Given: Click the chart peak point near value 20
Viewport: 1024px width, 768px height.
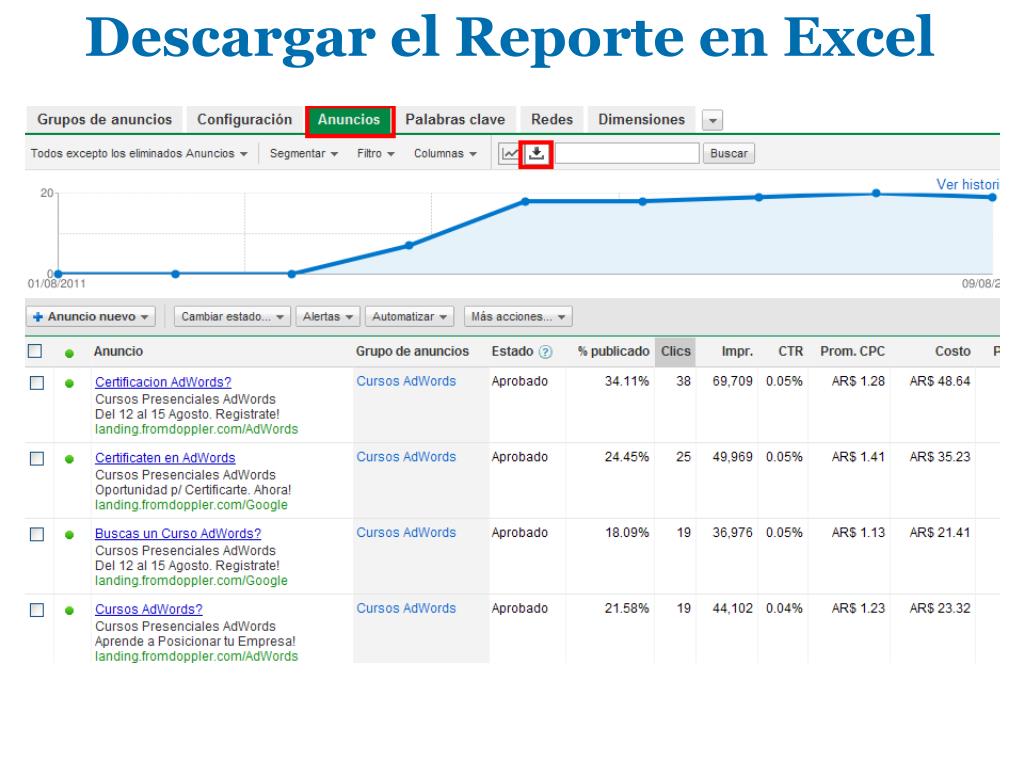Looking at the screenshot, I should click(x=876, y=193).
